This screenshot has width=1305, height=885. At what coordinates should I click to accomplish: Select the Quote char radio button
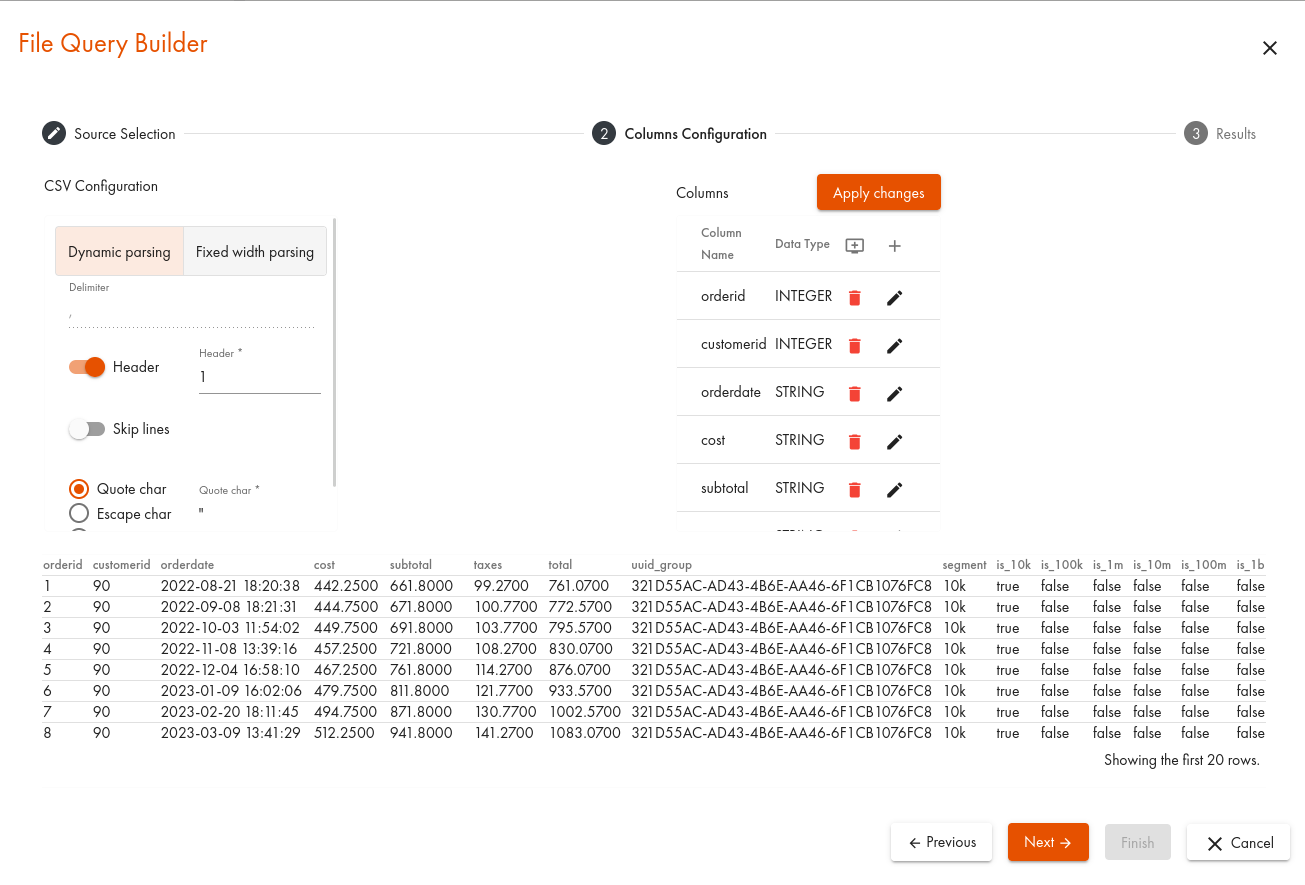[79, 489]
